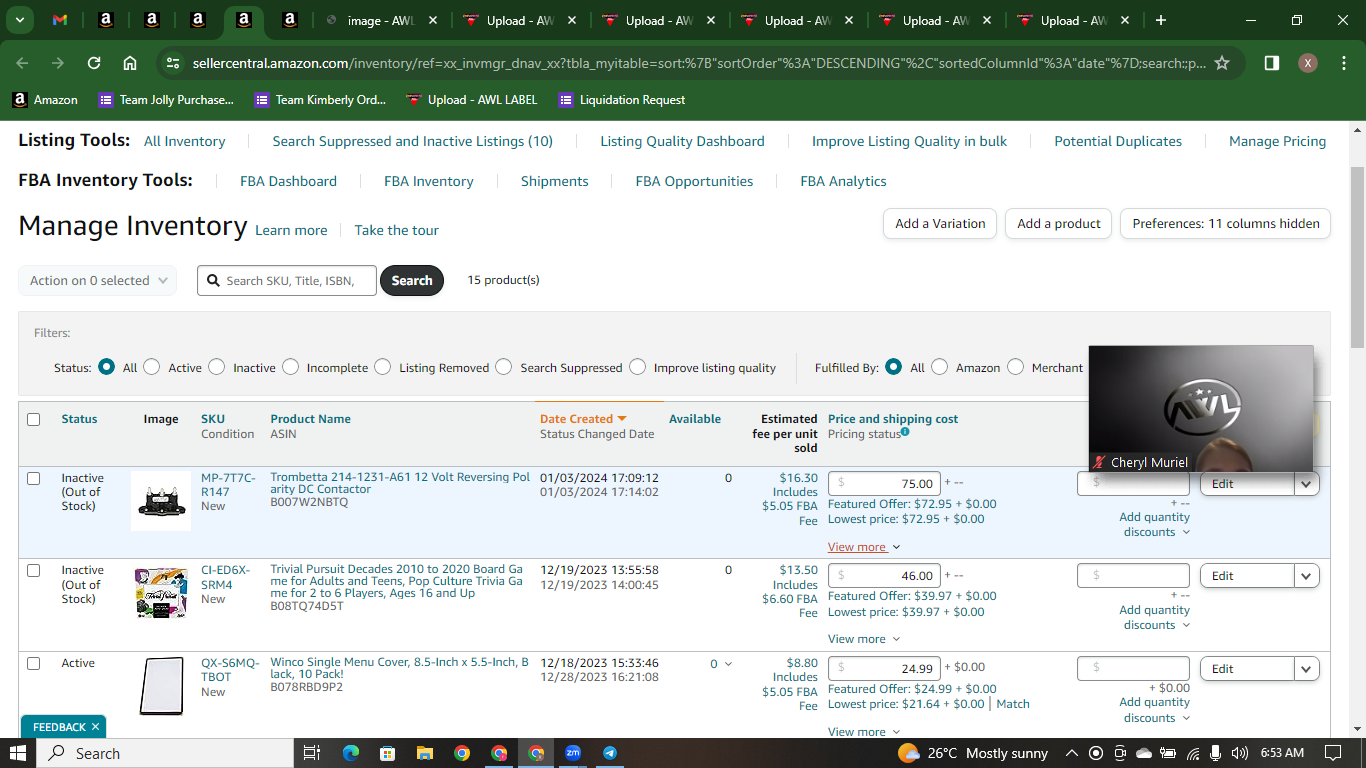Sort by the Date Created column header
1366x768 pixels.
coord(583,419)
